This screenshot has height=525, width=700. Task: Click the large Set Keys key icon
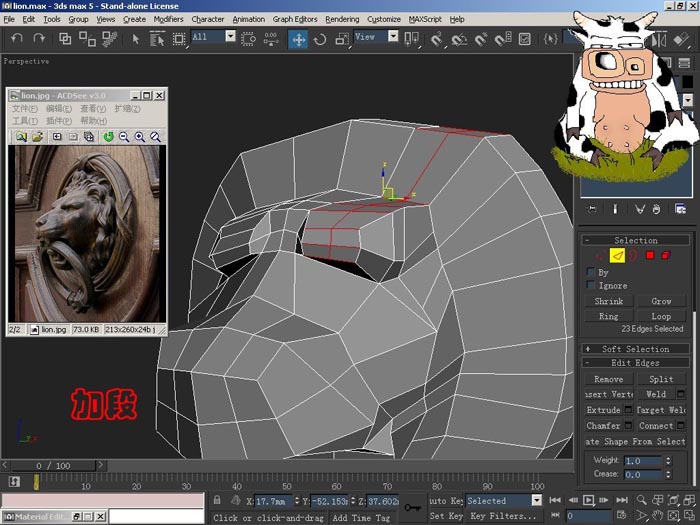pyautogui.click(x=412, y=508)
